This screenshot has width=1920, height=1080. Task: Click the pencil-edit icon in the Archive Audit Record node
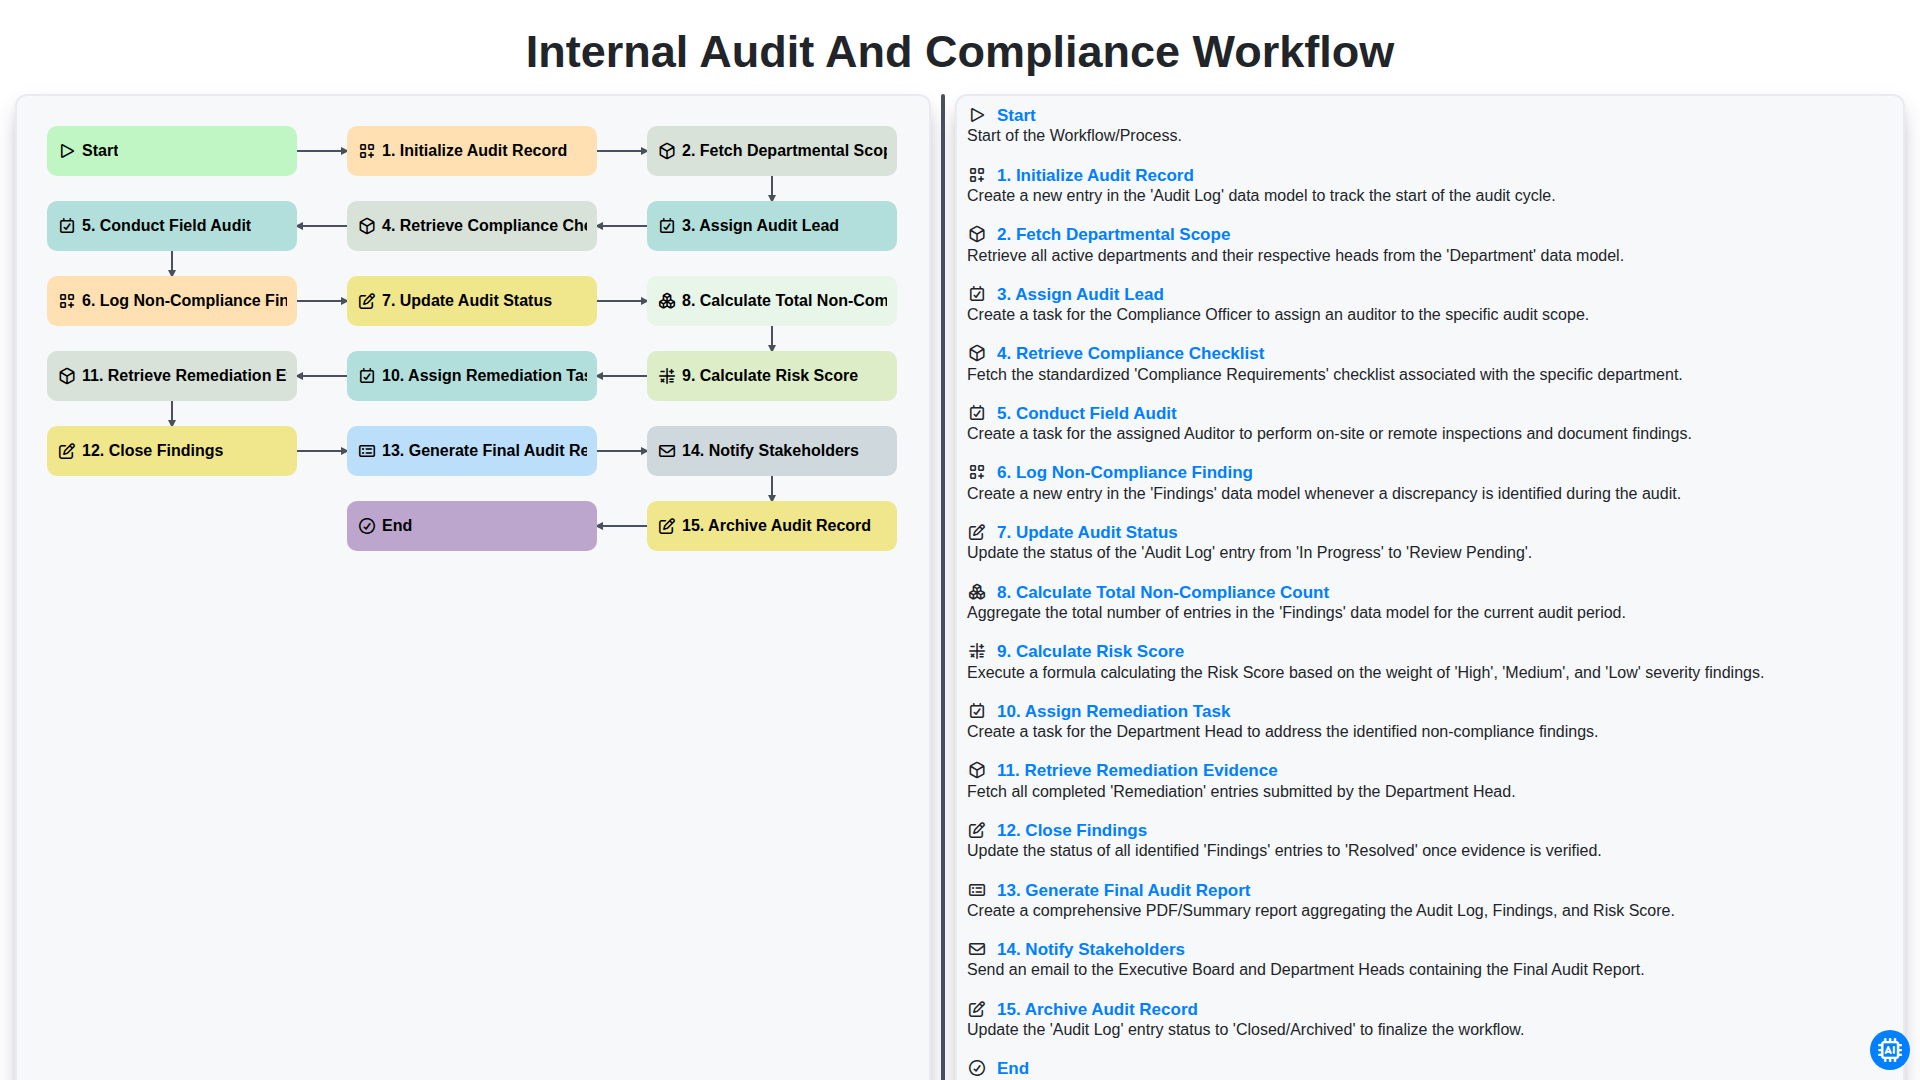pyautogui.click(x=667, y=526)
